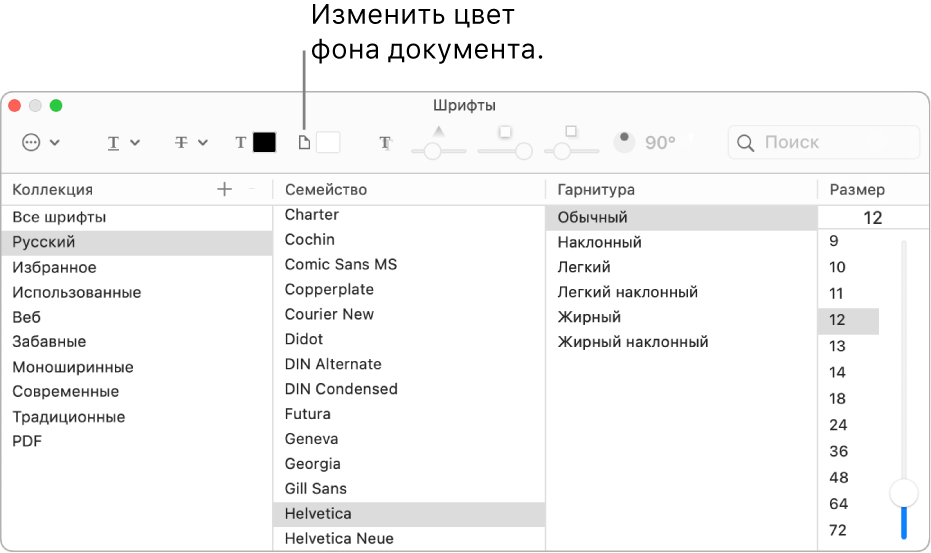Viewport: 931px width, 553px height.
Task: Add a new collection with plus button
Action: pyautogui.click(x=224, y=189)
